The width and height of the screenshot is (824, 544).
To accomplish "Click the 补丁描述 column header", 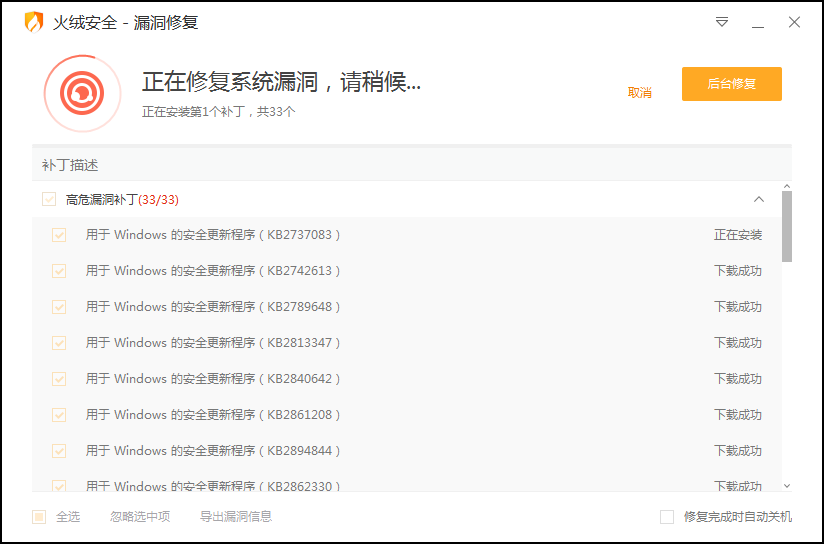I will [x=70, y=165].
